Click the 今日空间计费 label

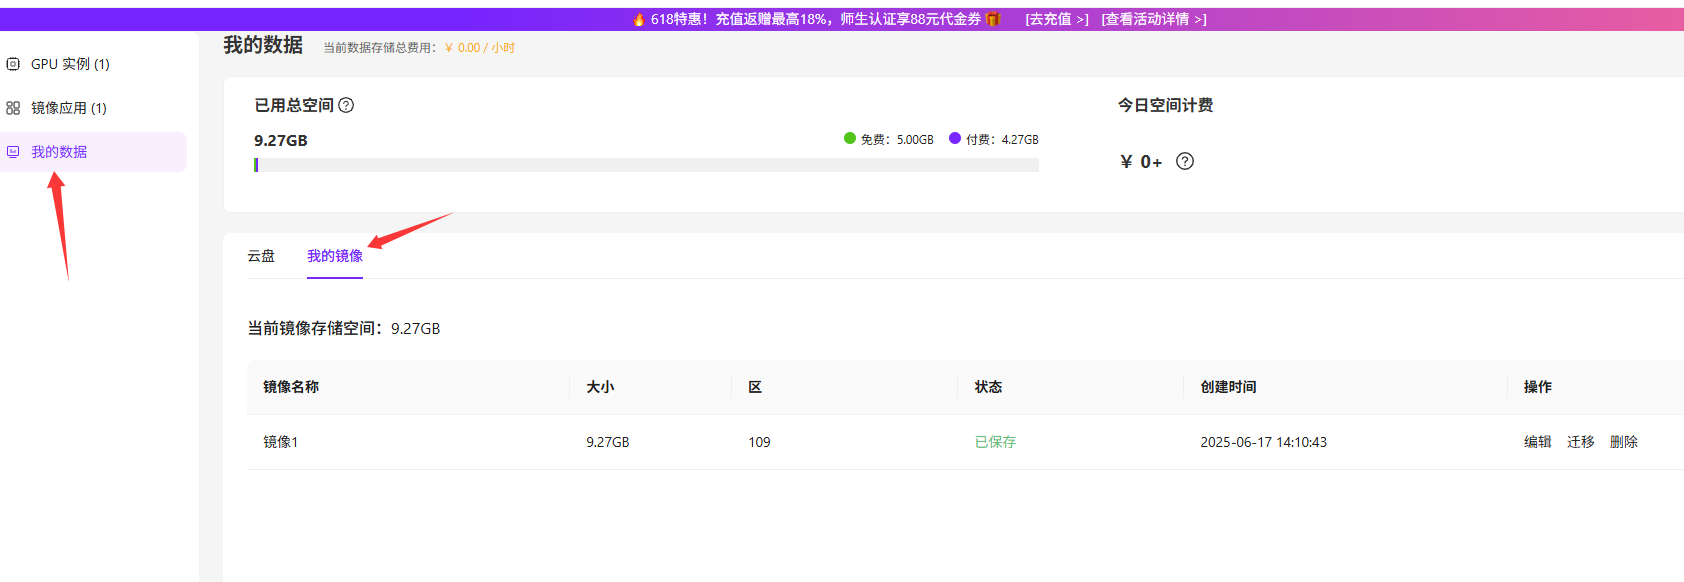click(1165, 105)
